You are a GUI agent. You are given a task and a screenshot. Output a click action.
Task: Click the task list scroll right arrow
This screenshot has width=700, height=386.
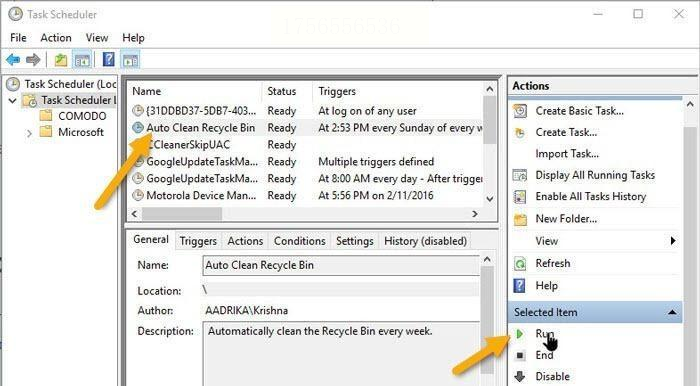pos(475,214)
